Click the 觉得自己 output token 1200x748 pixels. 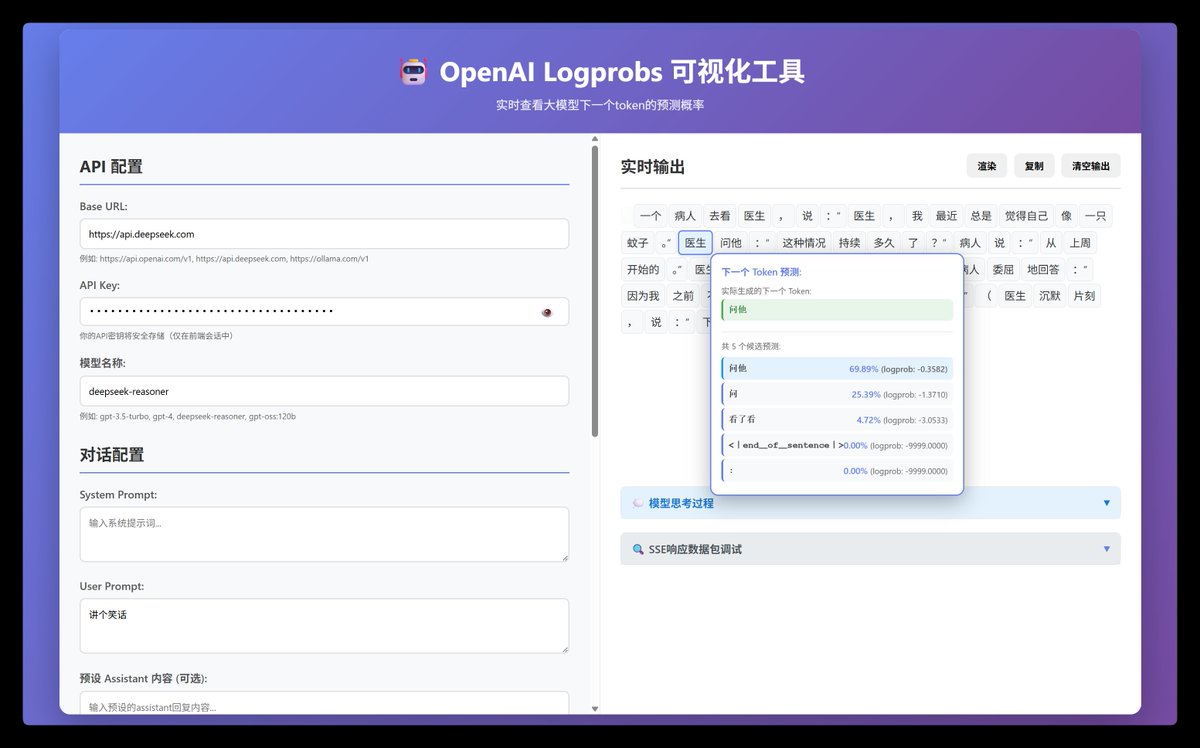pos(1027,216)
